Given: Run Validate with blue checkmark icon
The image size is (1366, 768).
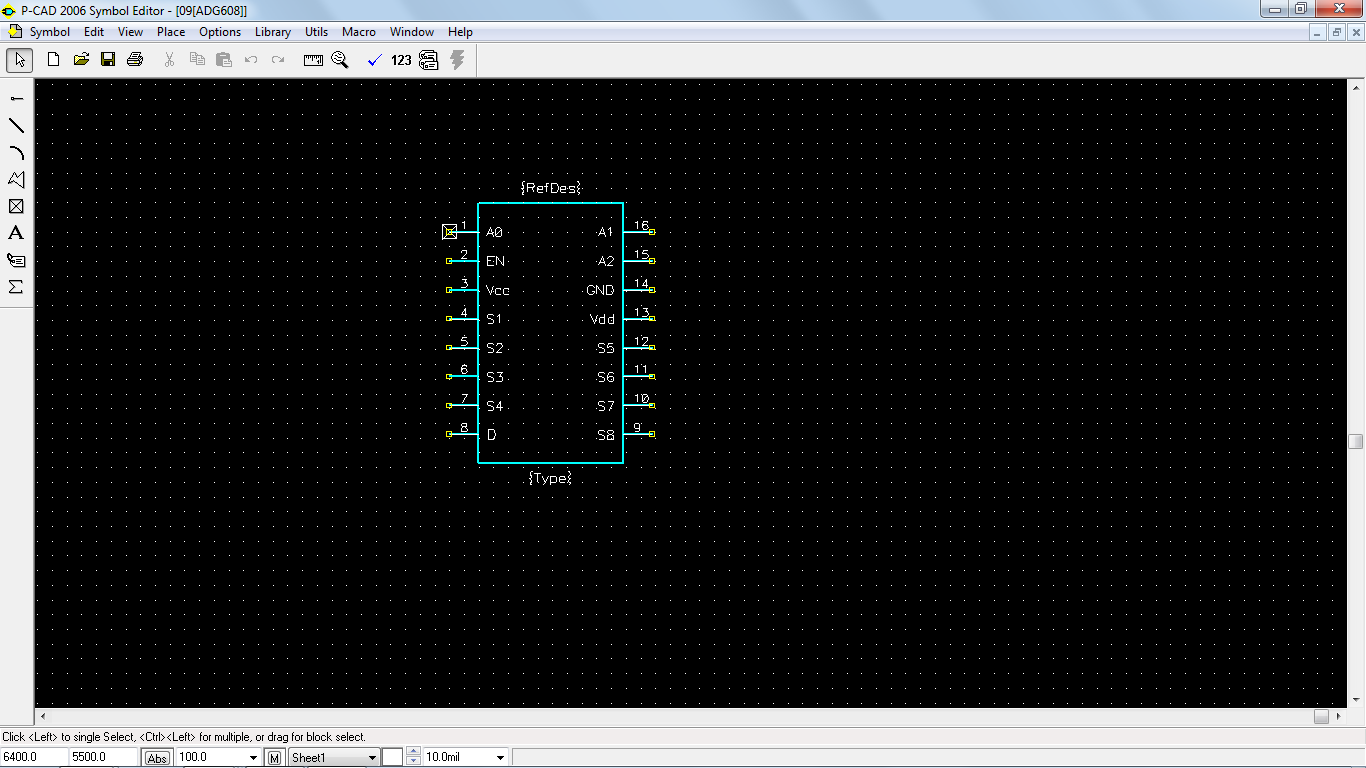Looking at the screenshot, I should coord(375,60).
